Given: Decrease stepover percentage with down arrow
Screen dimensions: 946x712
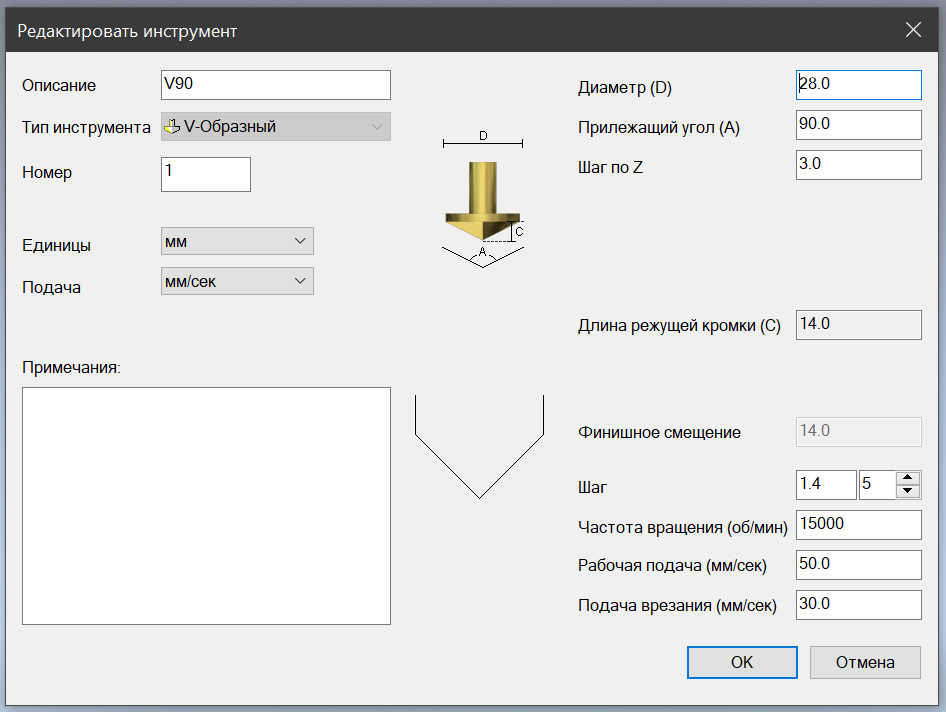Looking at the screenshot, I should tap(907, 491).
